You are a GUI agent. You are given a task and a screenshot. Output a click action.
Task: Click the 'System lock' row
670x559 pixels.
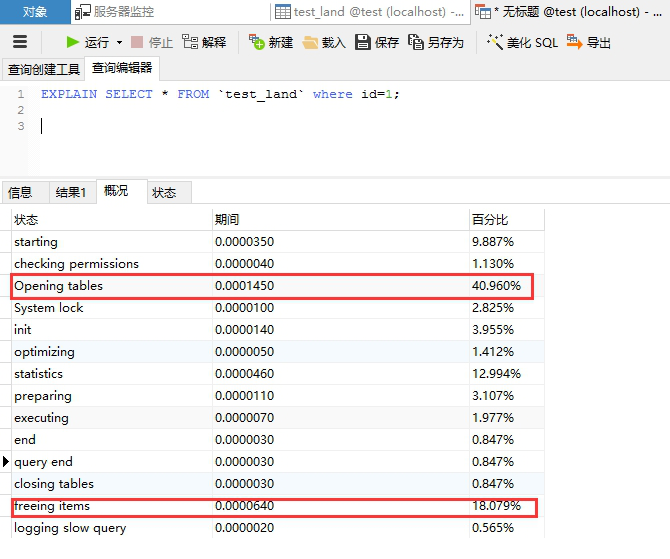pos(278,308)
